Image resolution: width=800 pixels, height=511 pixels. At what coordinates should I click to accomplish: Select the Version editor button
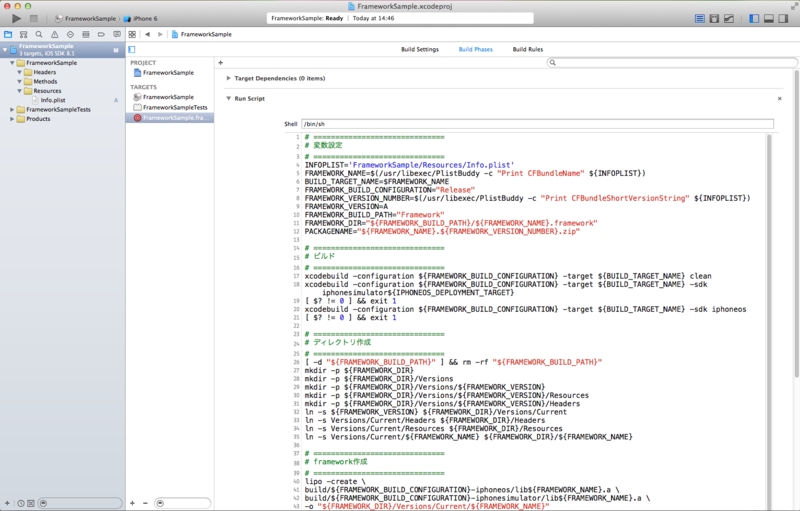[729, 18]
